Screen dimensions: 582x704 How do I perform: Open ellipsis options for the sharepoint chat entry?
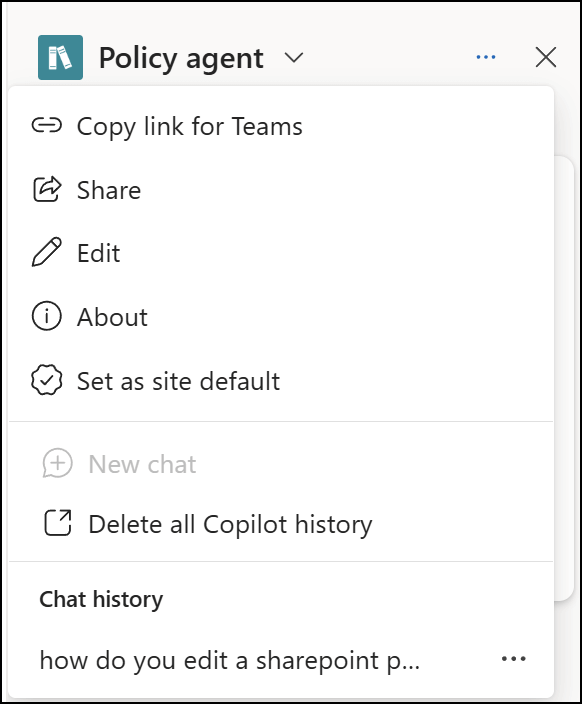click(x=513, y=659)
